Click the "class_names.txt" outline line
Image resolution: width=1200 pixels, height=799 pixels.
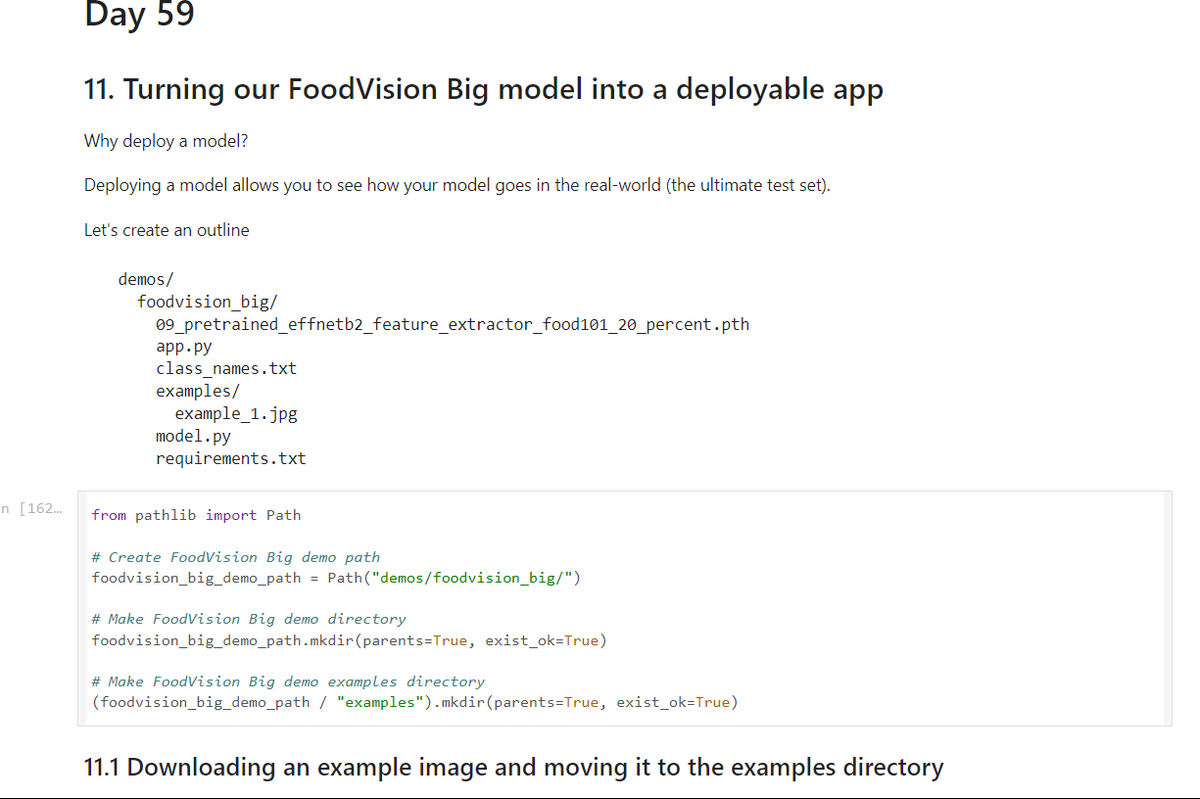point(226,368)
